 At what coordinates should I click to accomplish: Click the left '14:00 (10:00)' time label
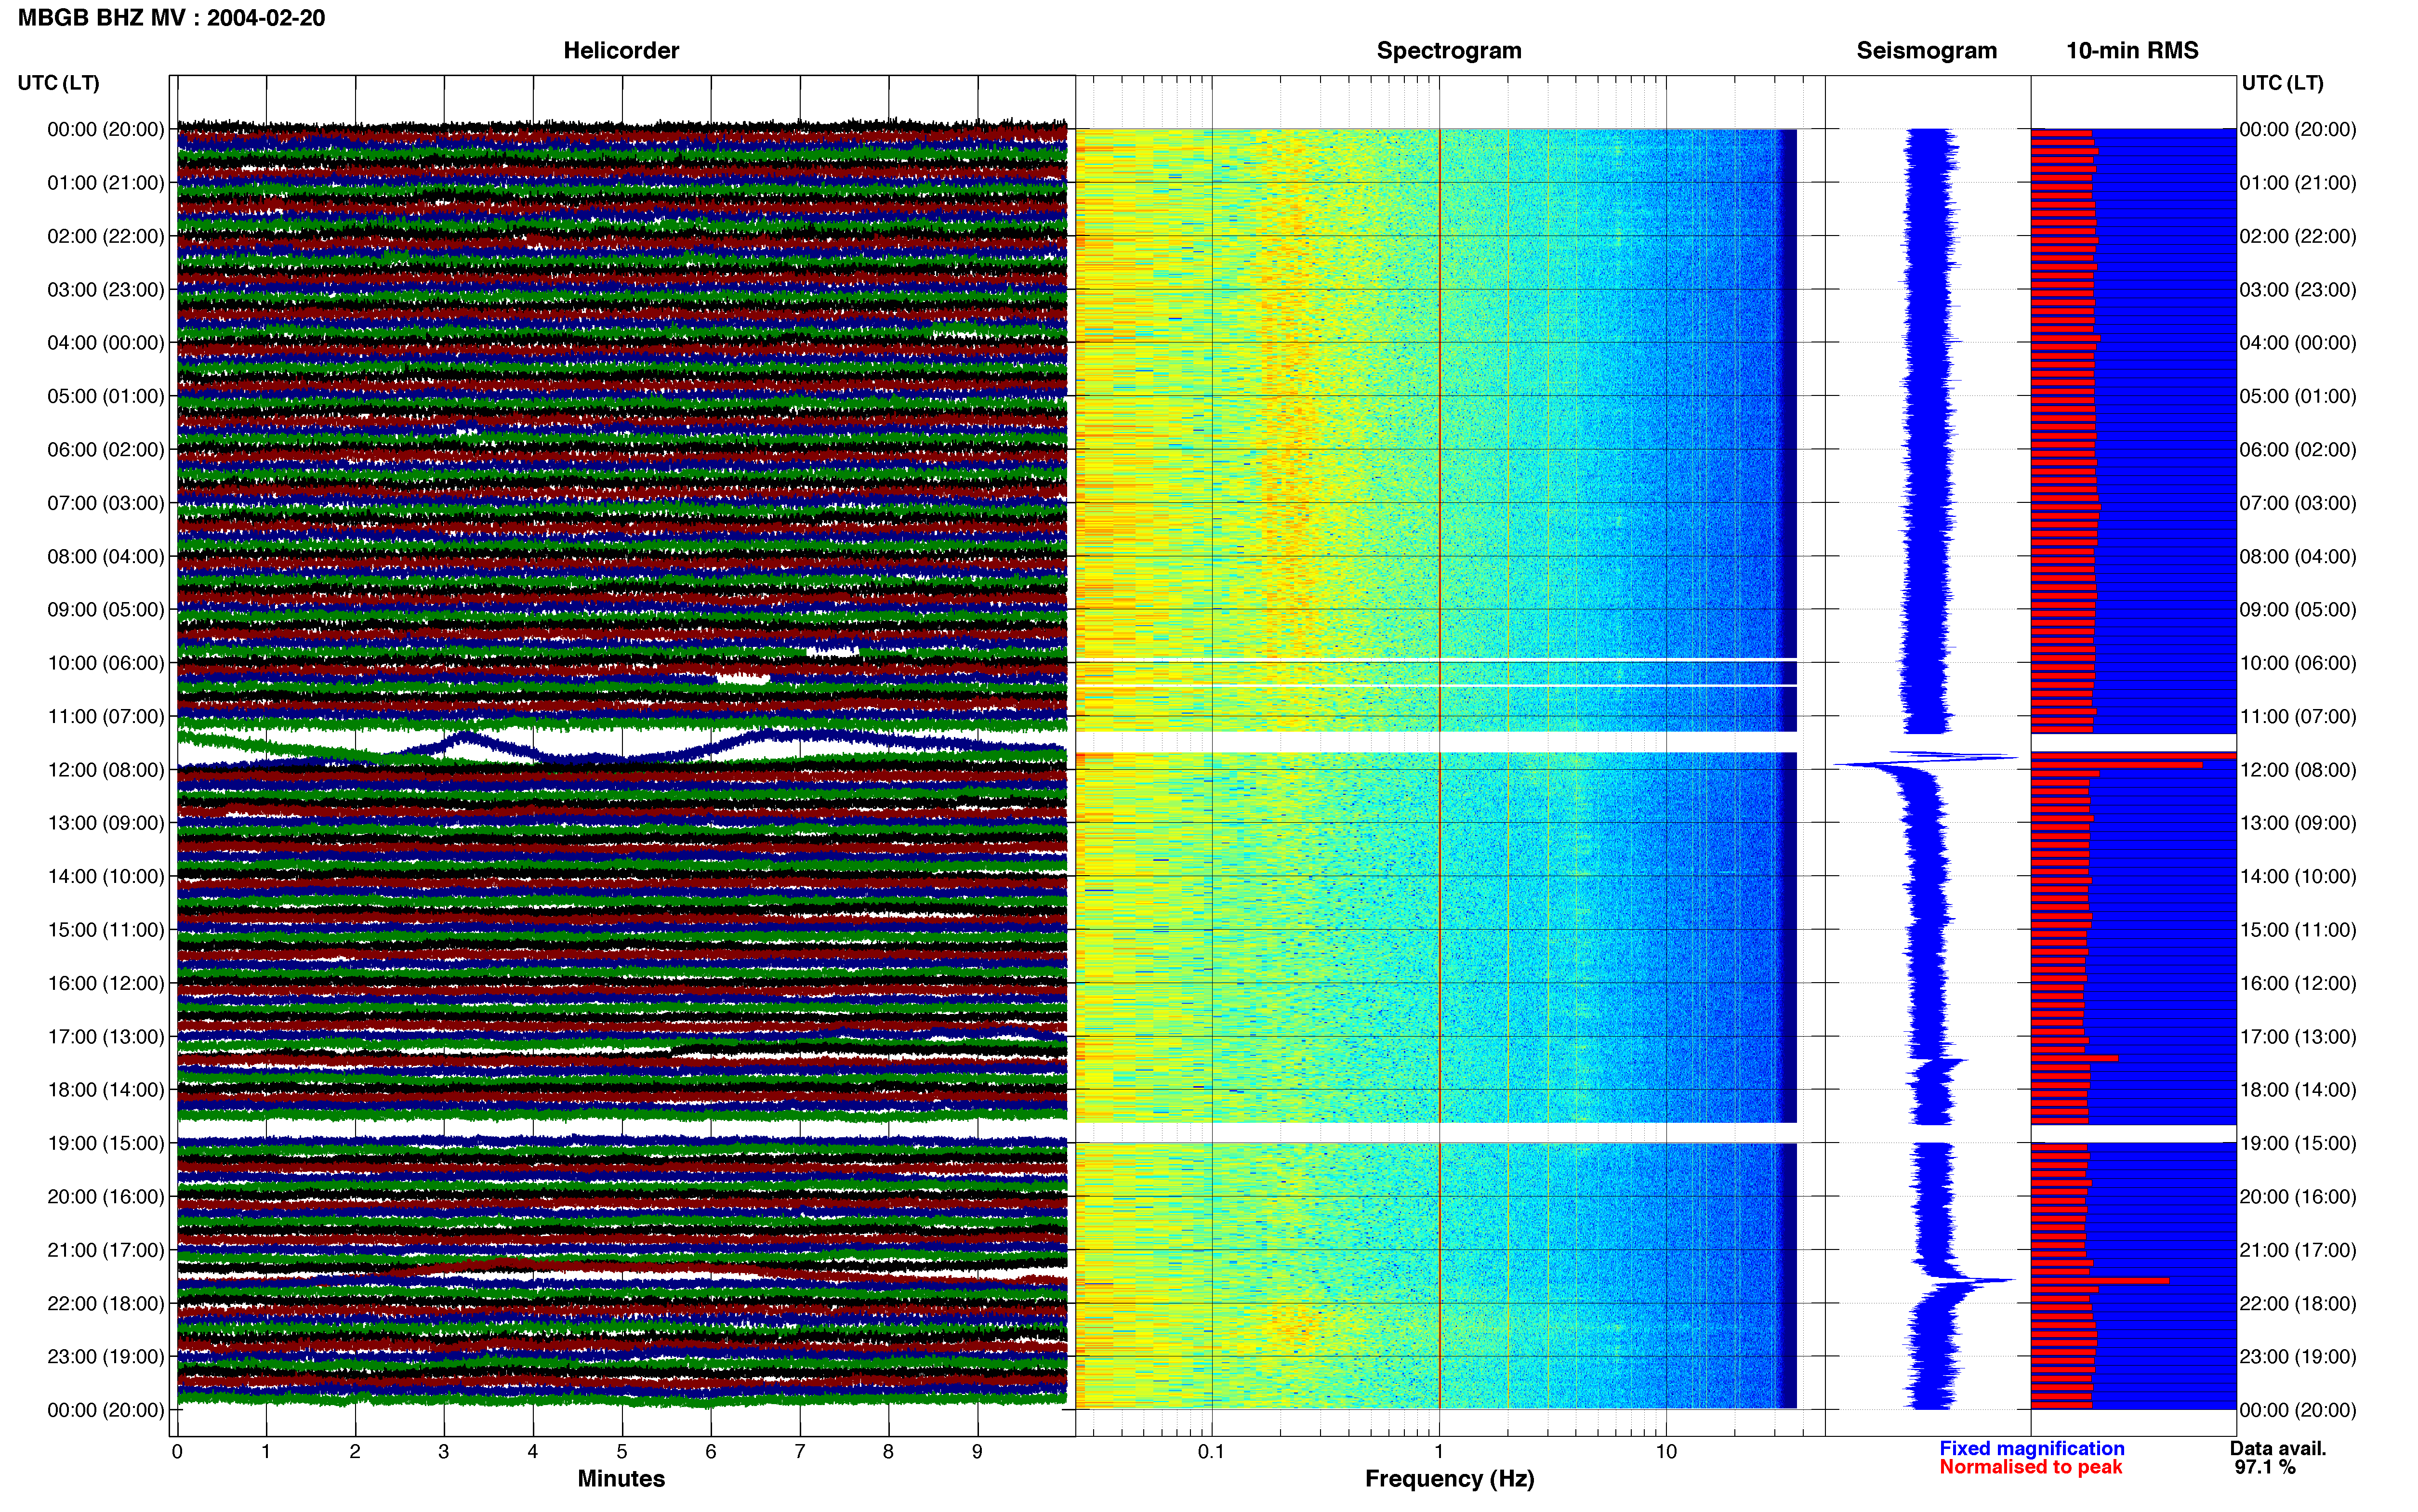tap(106, 876)
